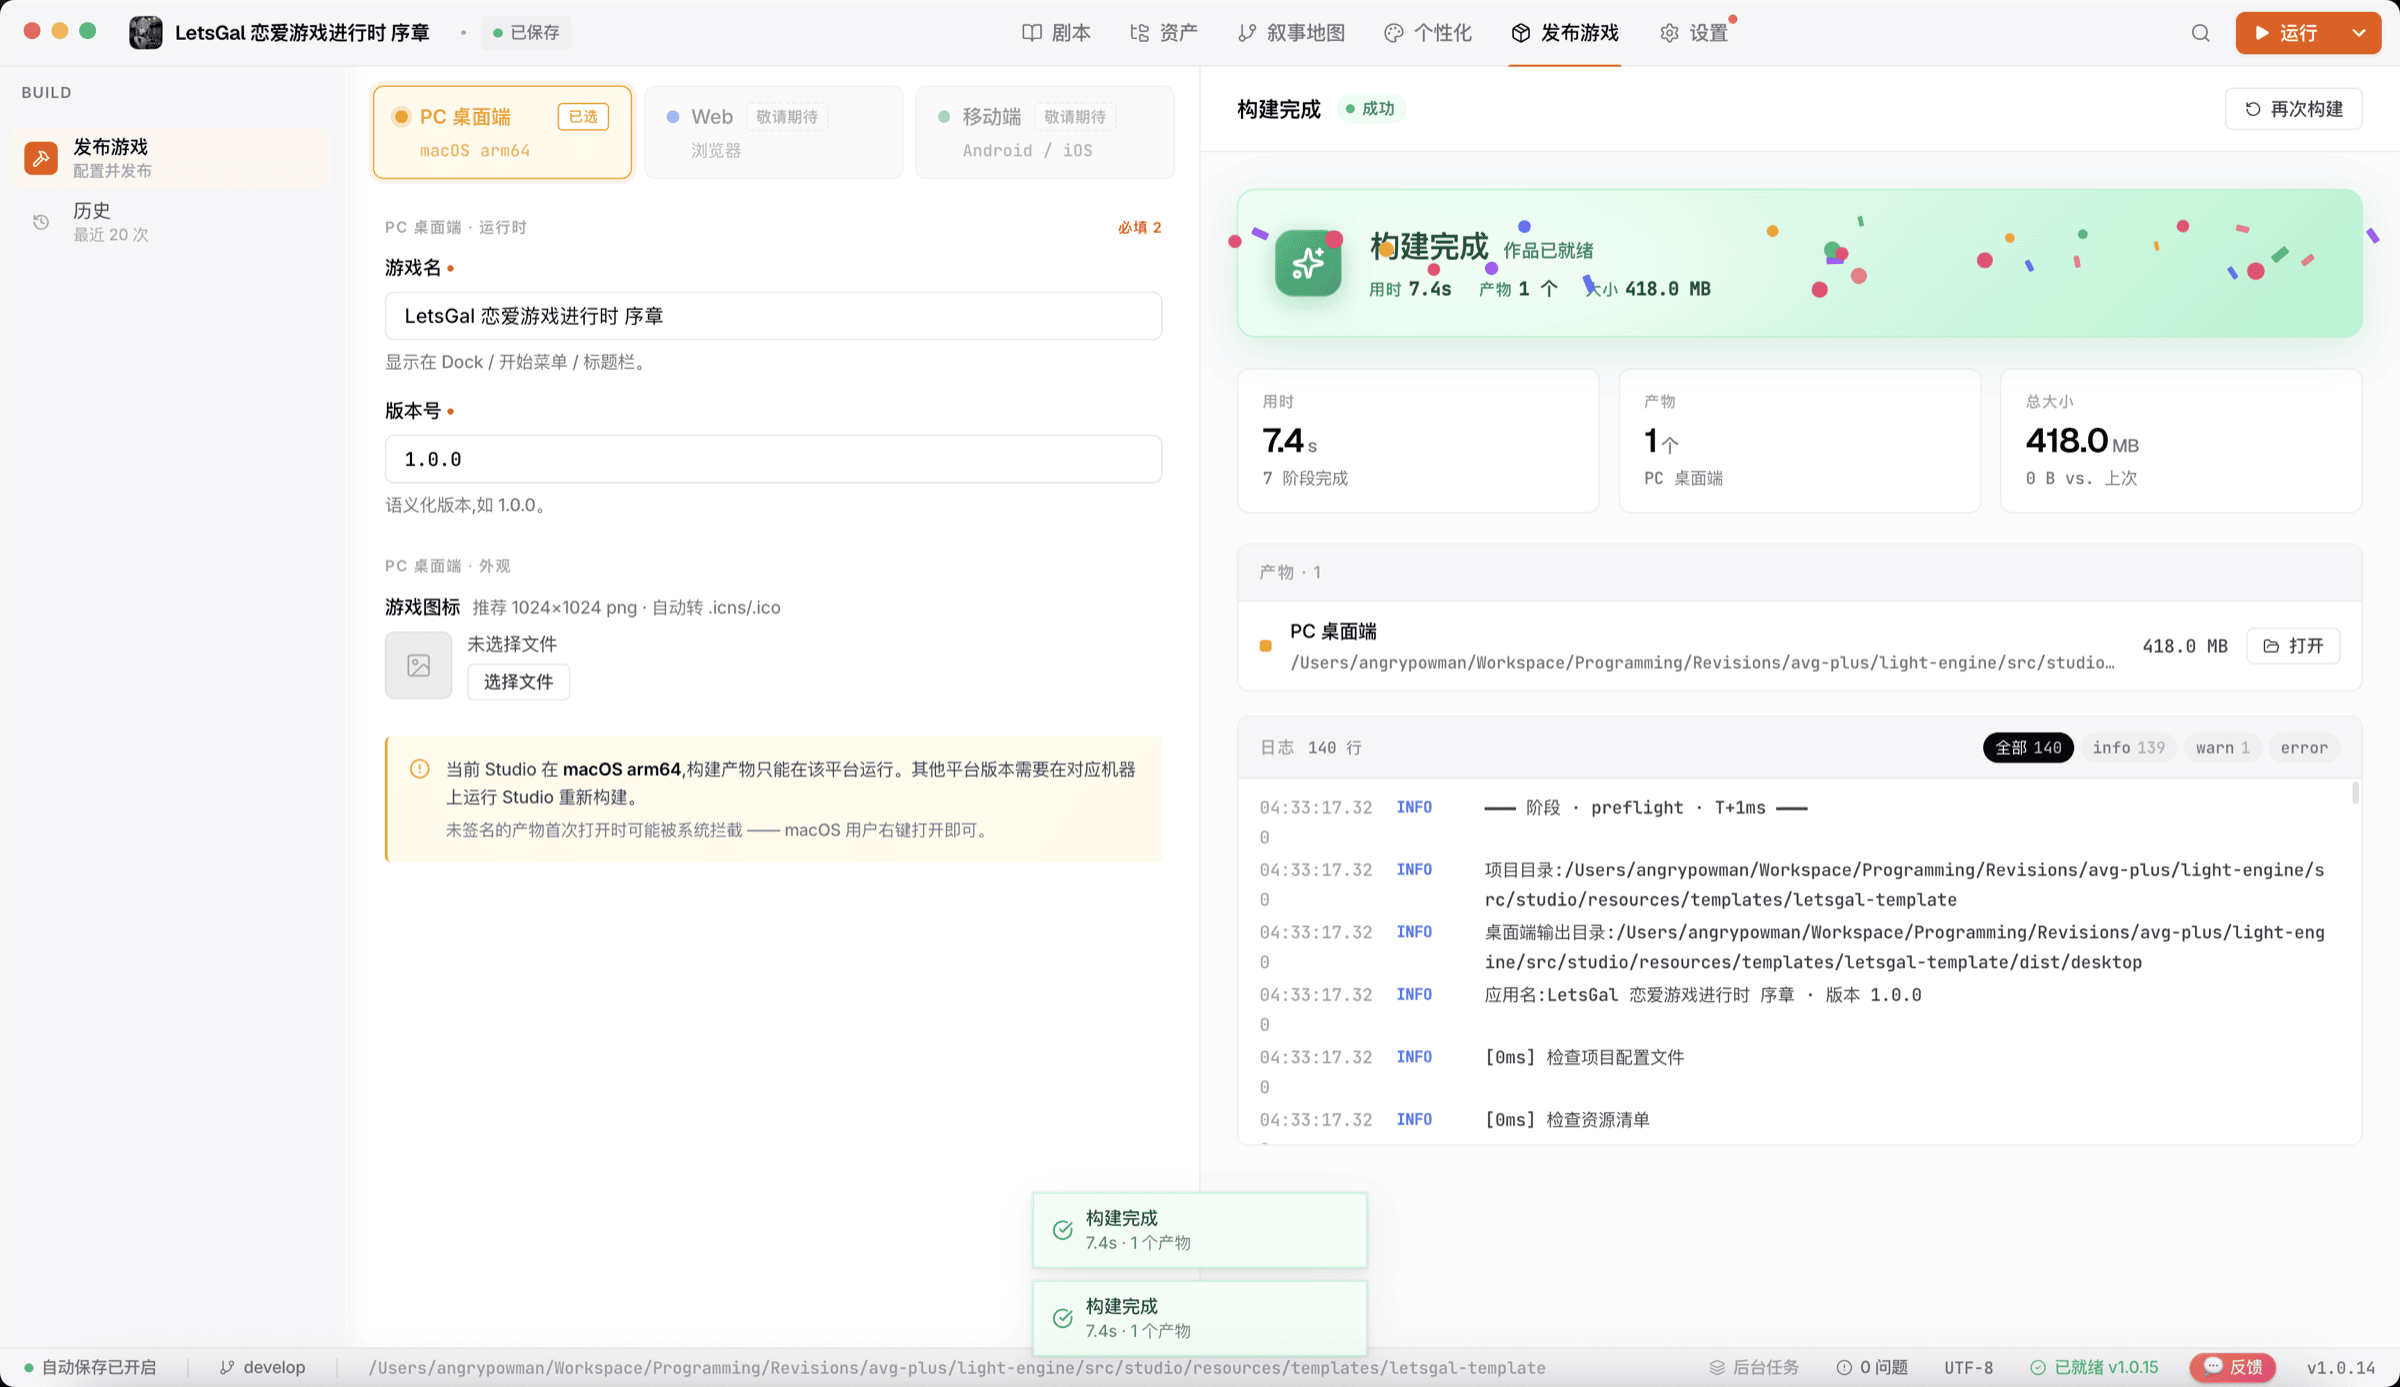Image resolution: width=2400 pixels, height=1387 pixels.
Task: Open the search magnifier icon
Action: [x=2200, y=33]
